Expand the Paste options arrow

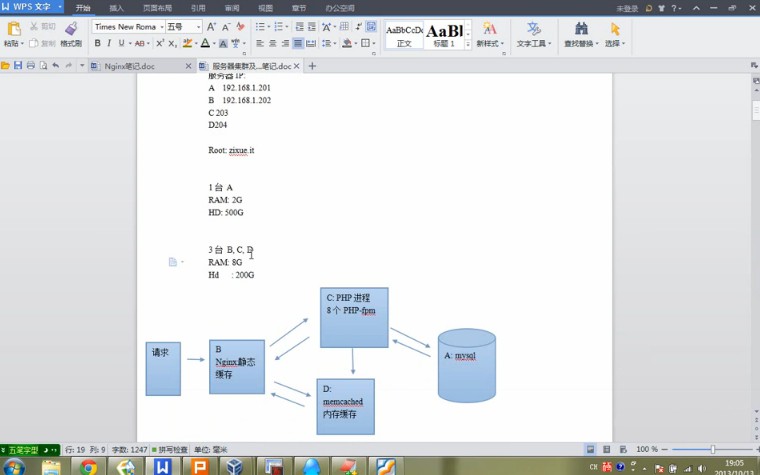(22, 44)
